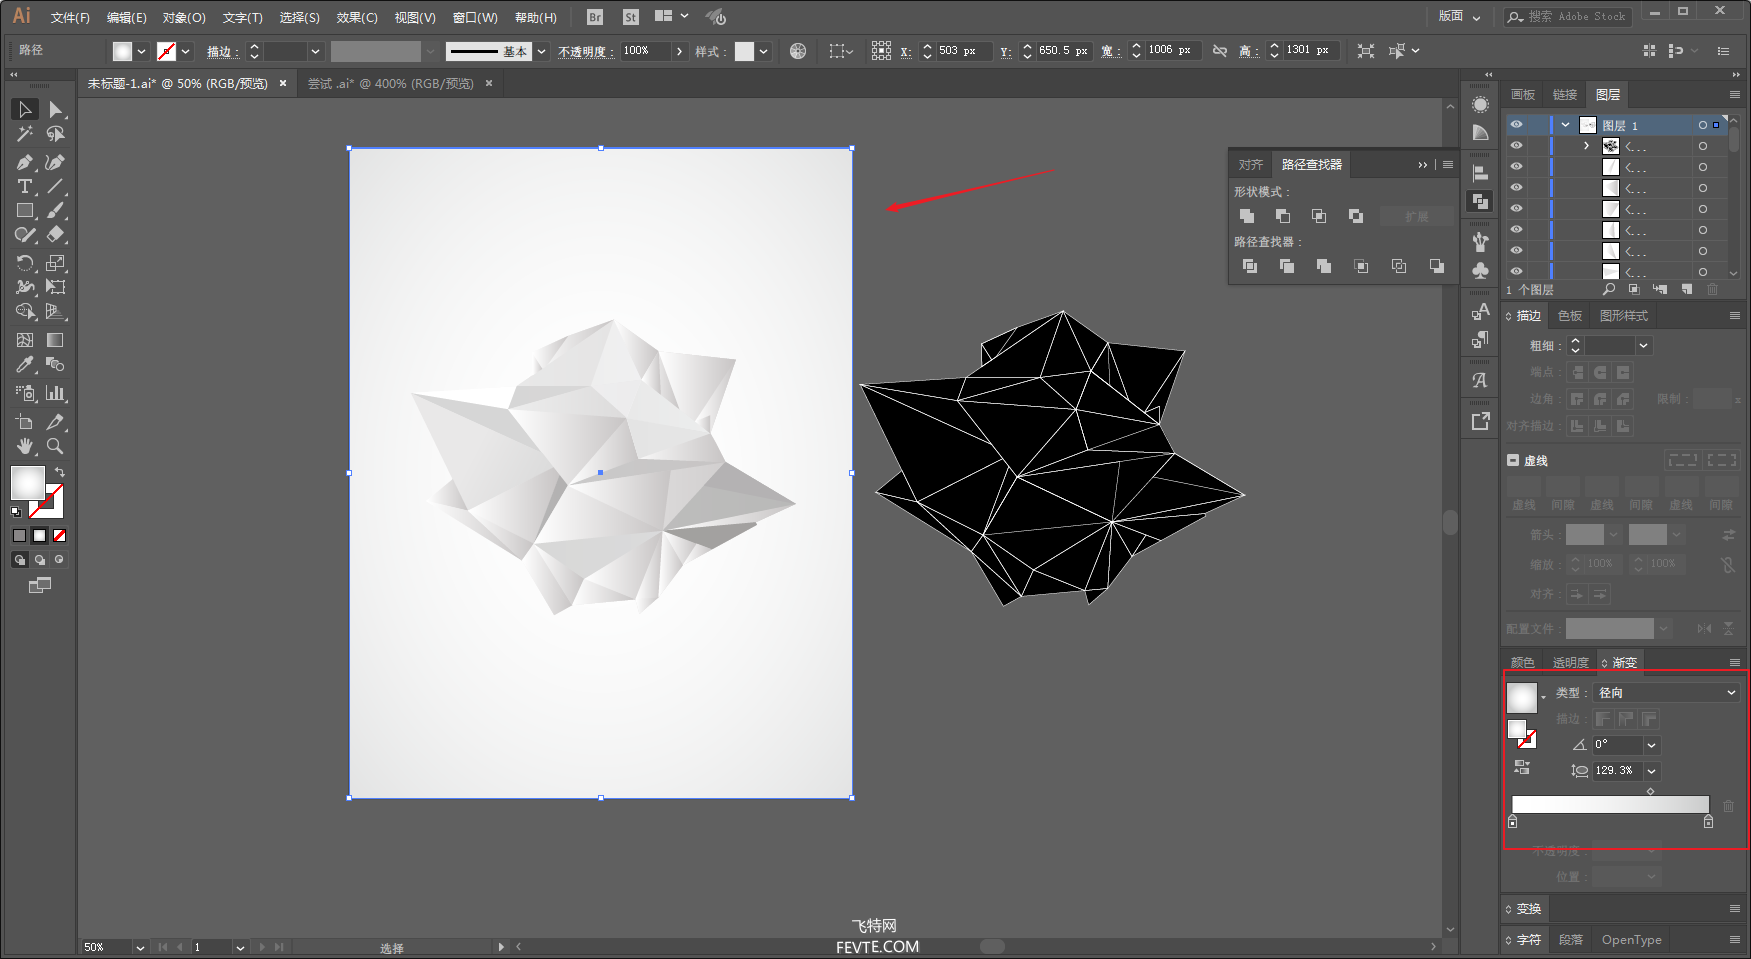Click the toolbox Fill color swatch

27,483
